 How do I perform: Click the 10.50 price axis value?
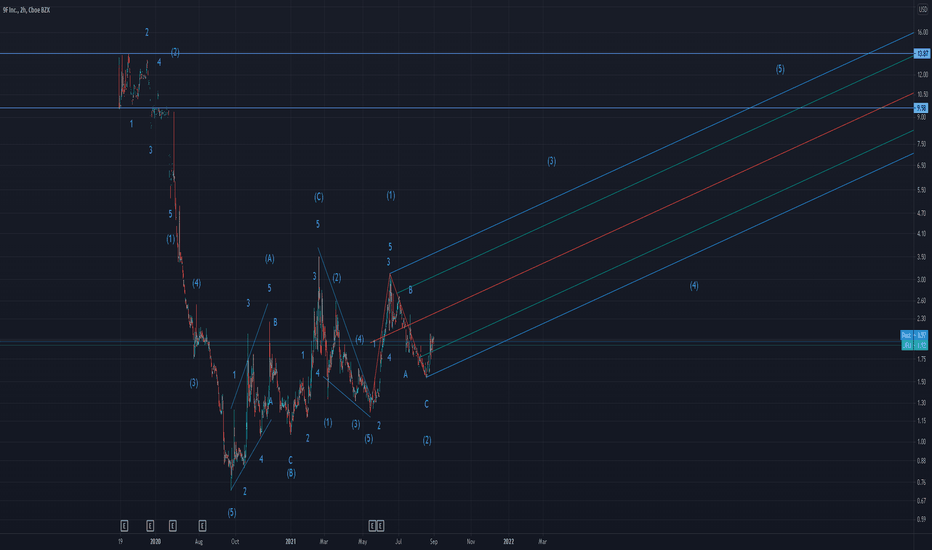(922, 94)
